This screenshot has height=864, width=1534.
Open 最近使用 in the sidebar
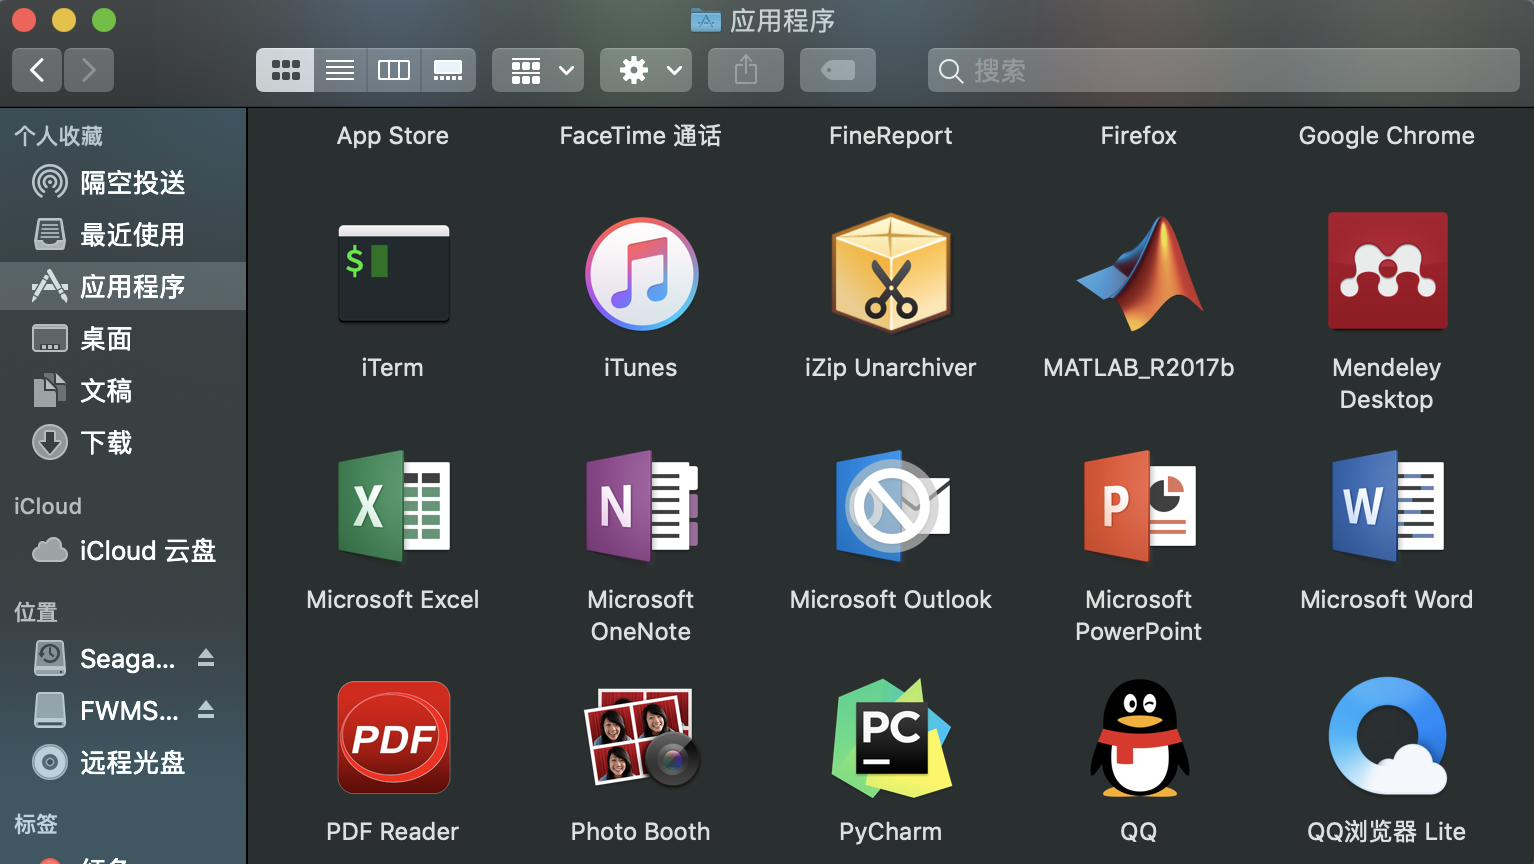(x=123, y=235)
